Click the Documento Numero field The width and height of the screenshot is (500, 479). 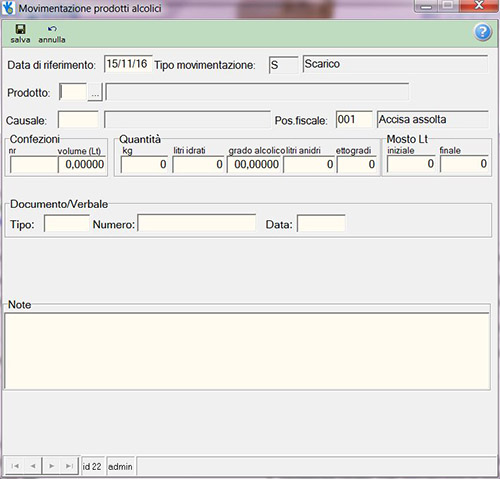(197, 223)
